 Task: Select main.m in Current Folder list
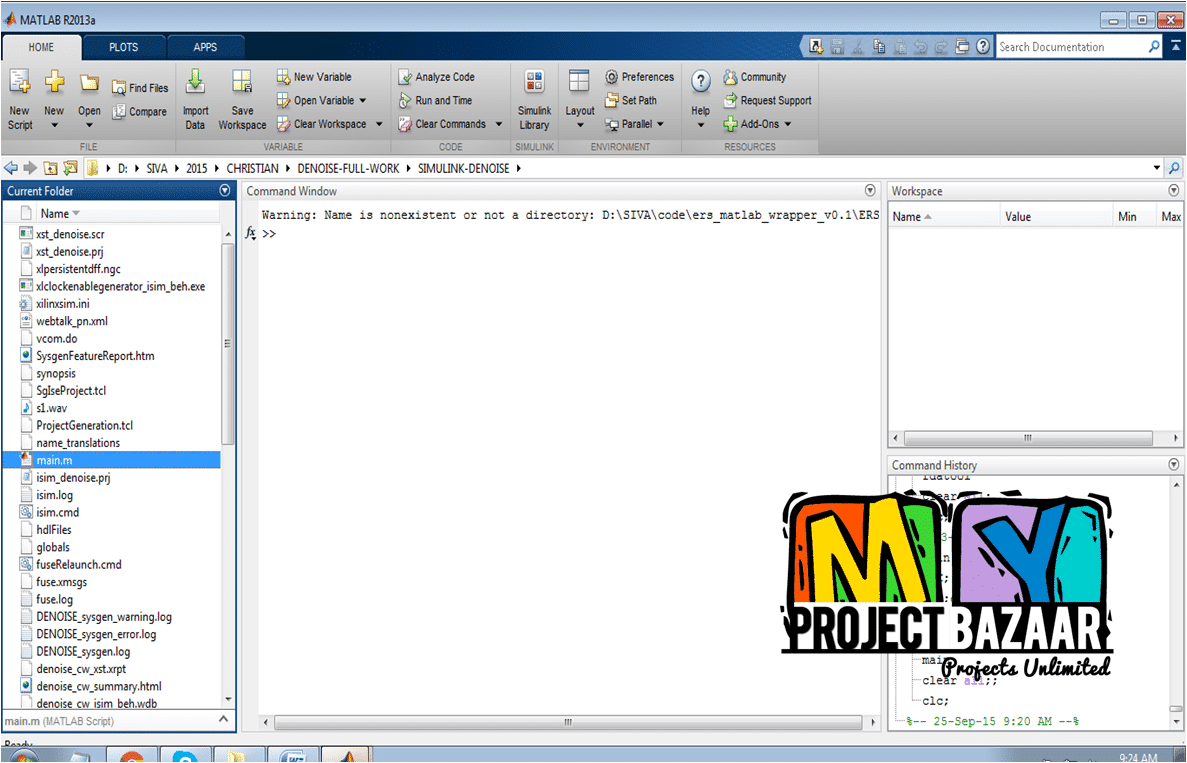pos(54,460)
